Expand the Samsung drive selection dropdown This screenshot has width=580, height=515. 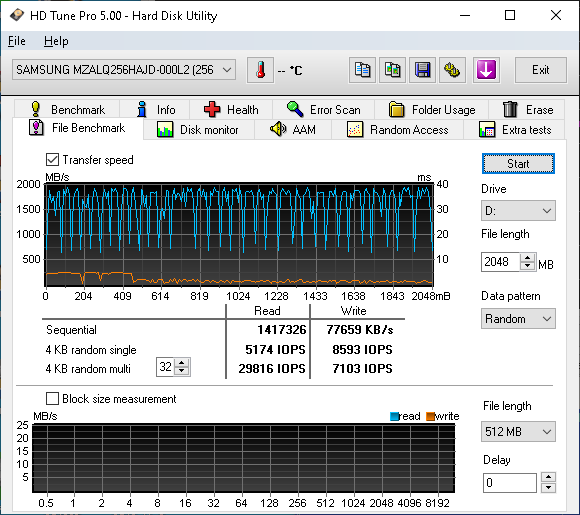124,70
